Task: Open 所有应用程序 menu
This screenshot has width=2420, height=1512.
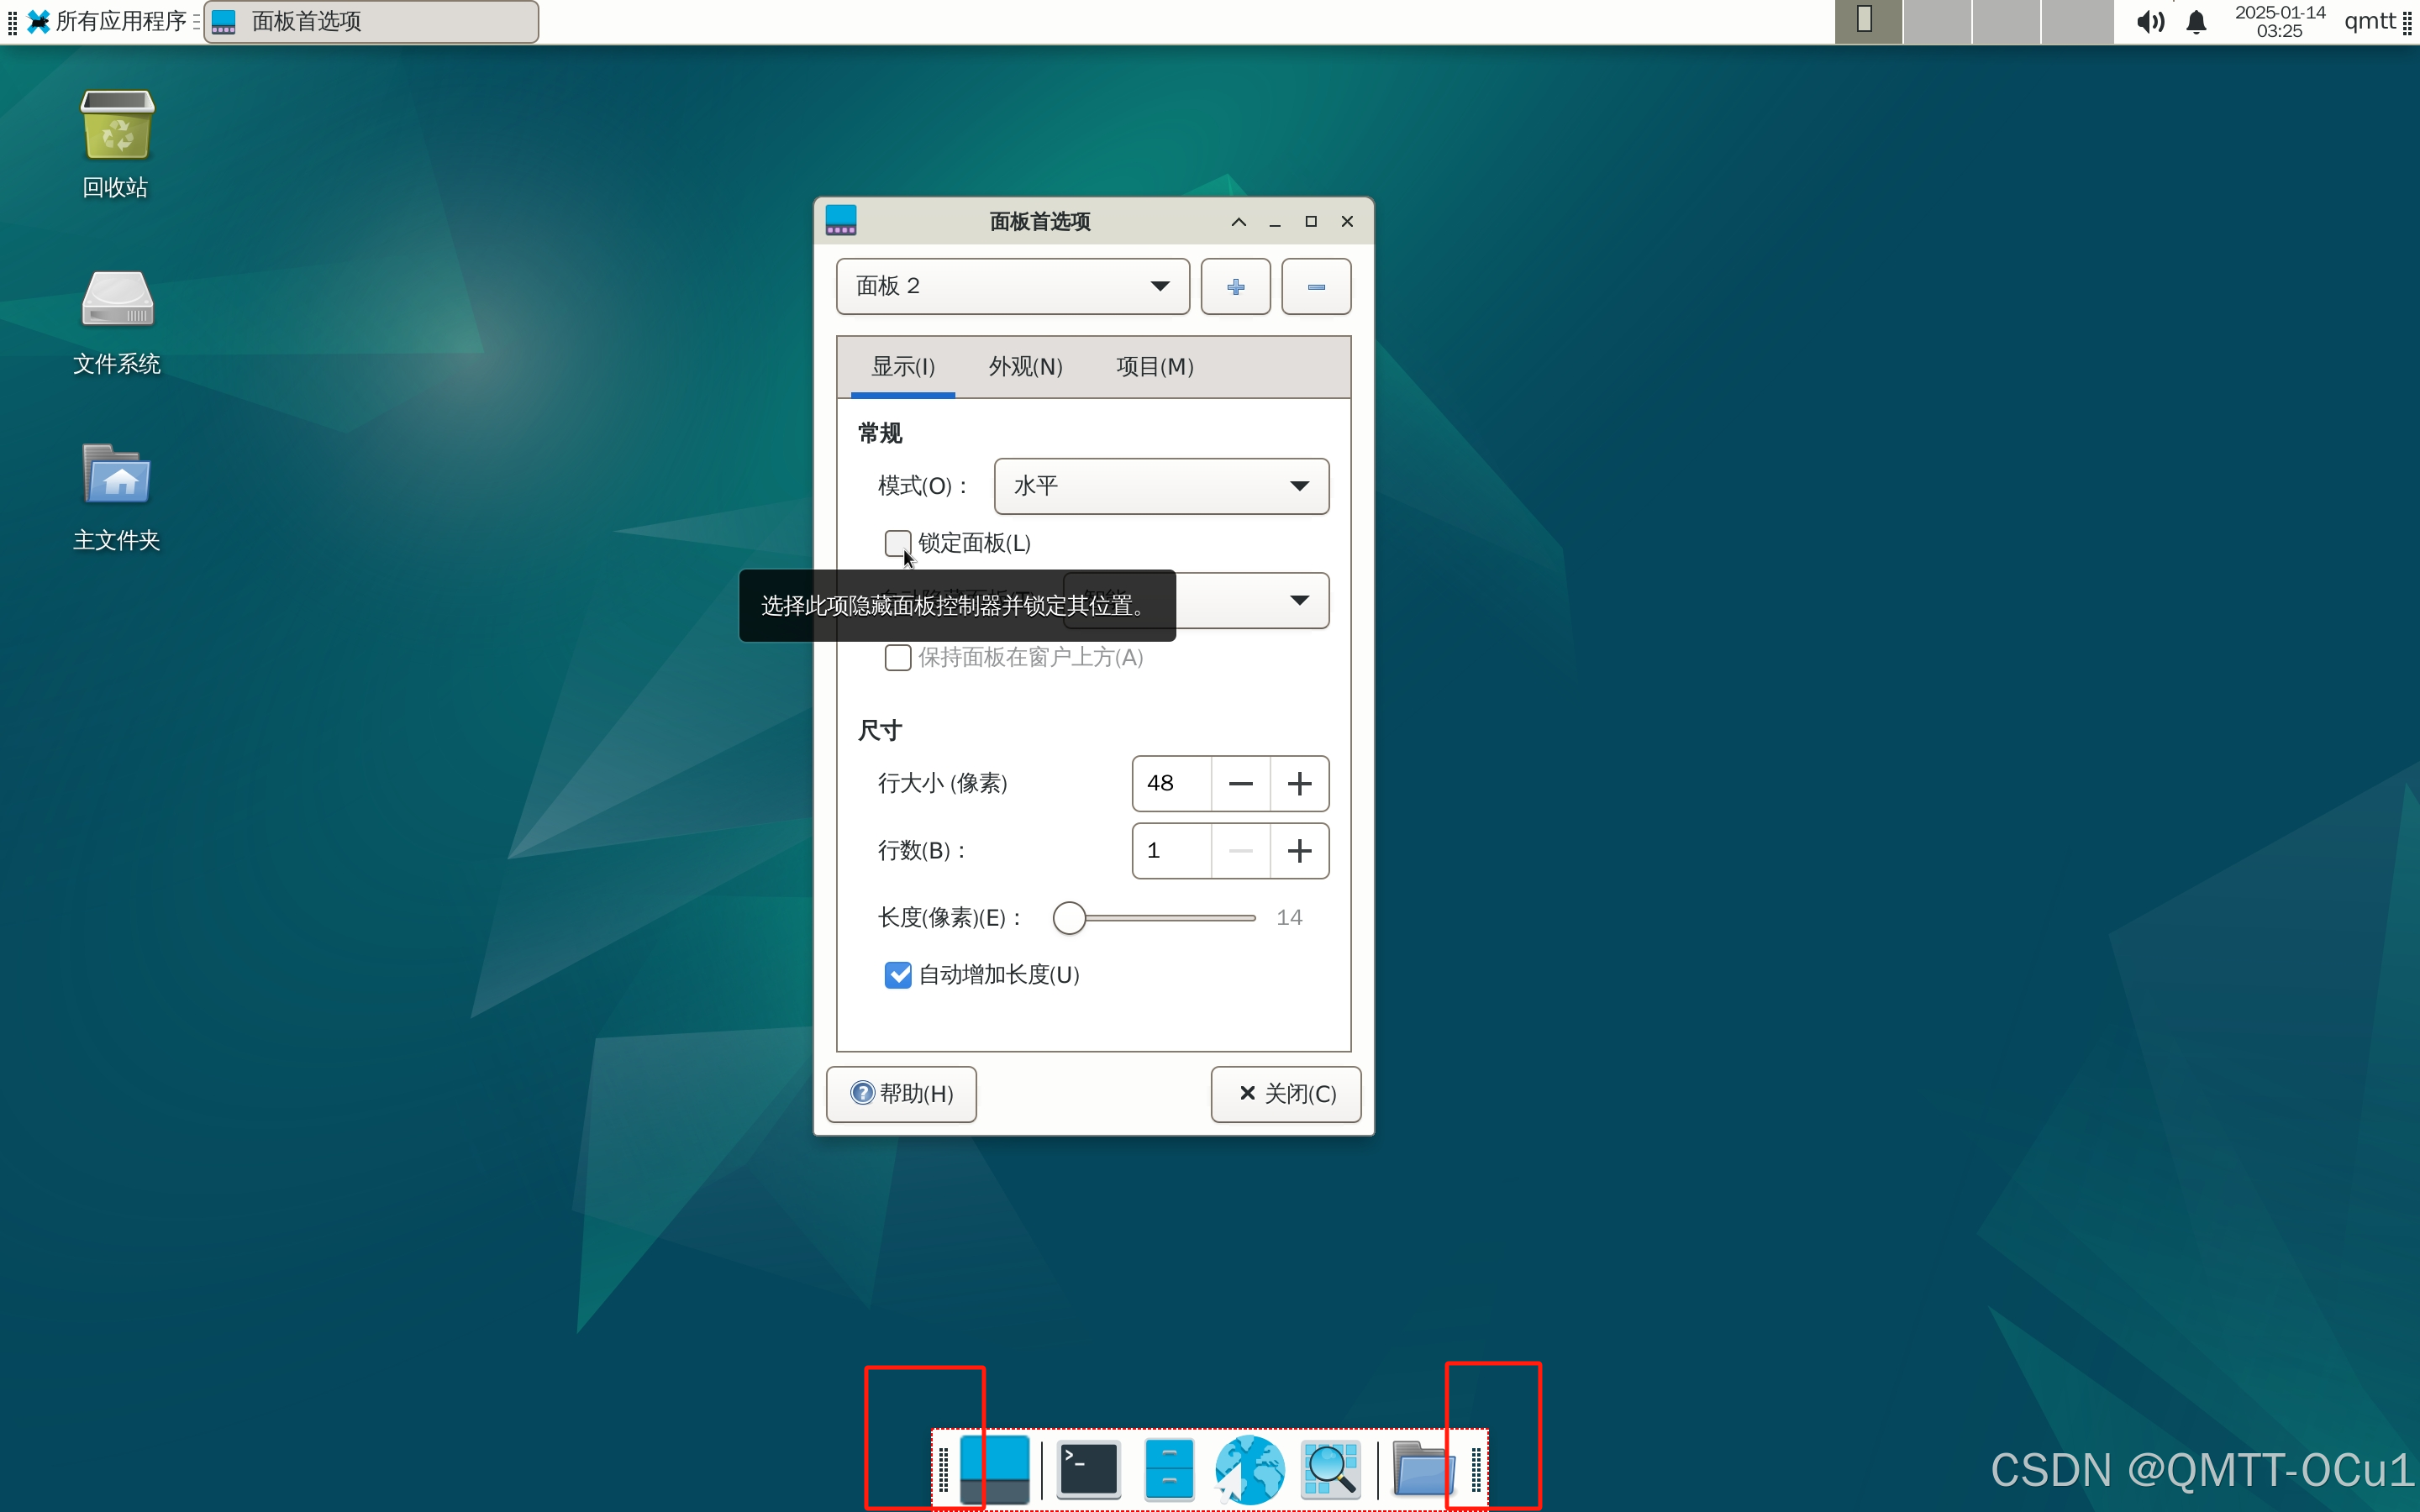Action: pyautogui.click(x=108, y=22)
